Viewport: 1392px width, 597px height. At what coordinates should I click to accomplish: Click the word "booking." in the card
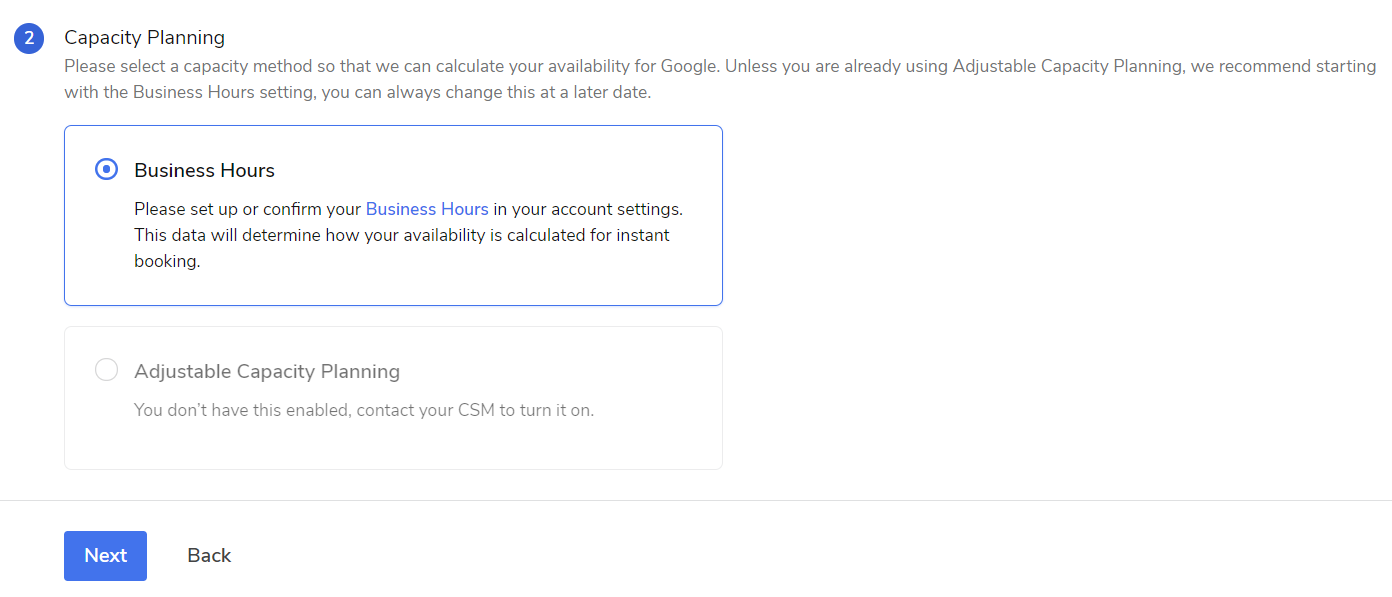[167, 262]
